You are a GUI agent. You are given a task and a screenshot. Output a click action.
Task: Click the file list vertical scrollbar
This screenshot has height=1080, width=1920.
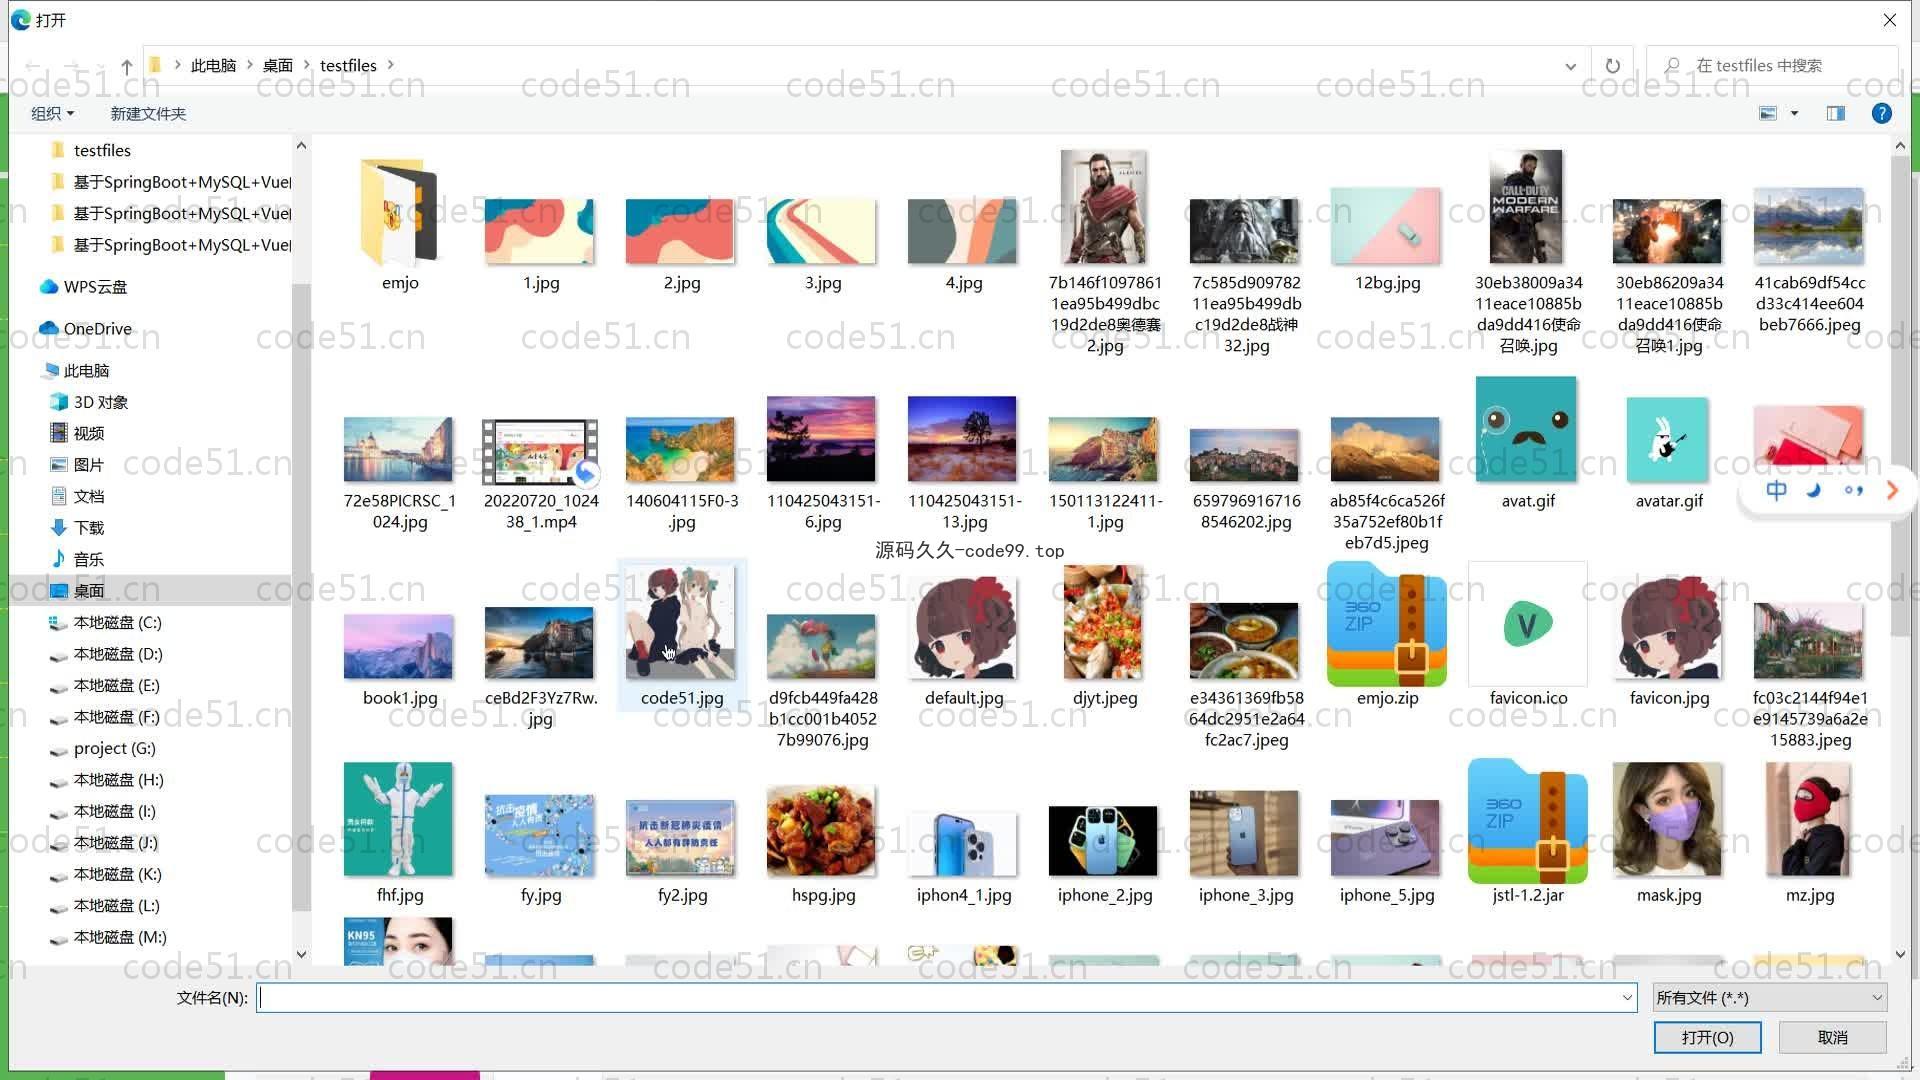(x=1900, y=396)
